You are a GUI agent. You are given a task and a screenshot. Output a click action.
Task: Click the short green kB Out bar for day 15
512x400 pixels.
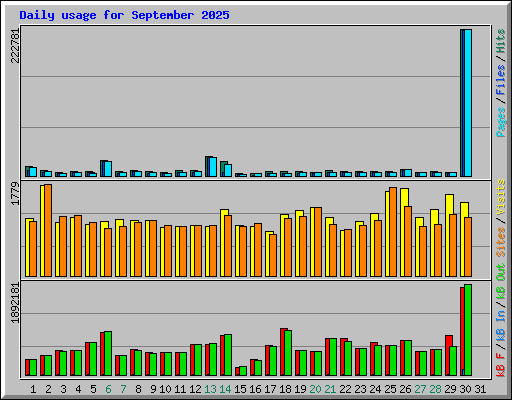click(x=243, y=371)
